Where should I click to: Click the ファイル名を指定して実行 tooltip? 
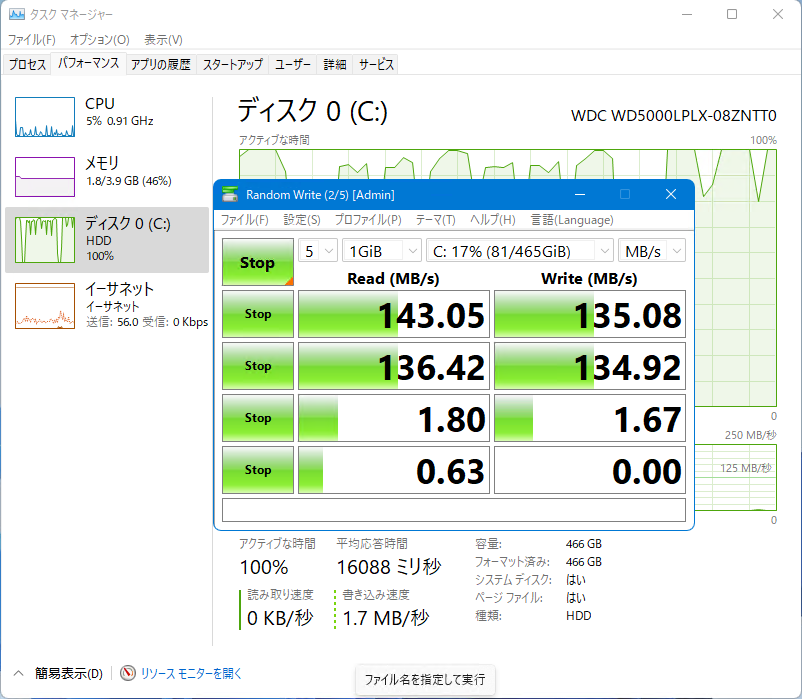click(425, 680)
